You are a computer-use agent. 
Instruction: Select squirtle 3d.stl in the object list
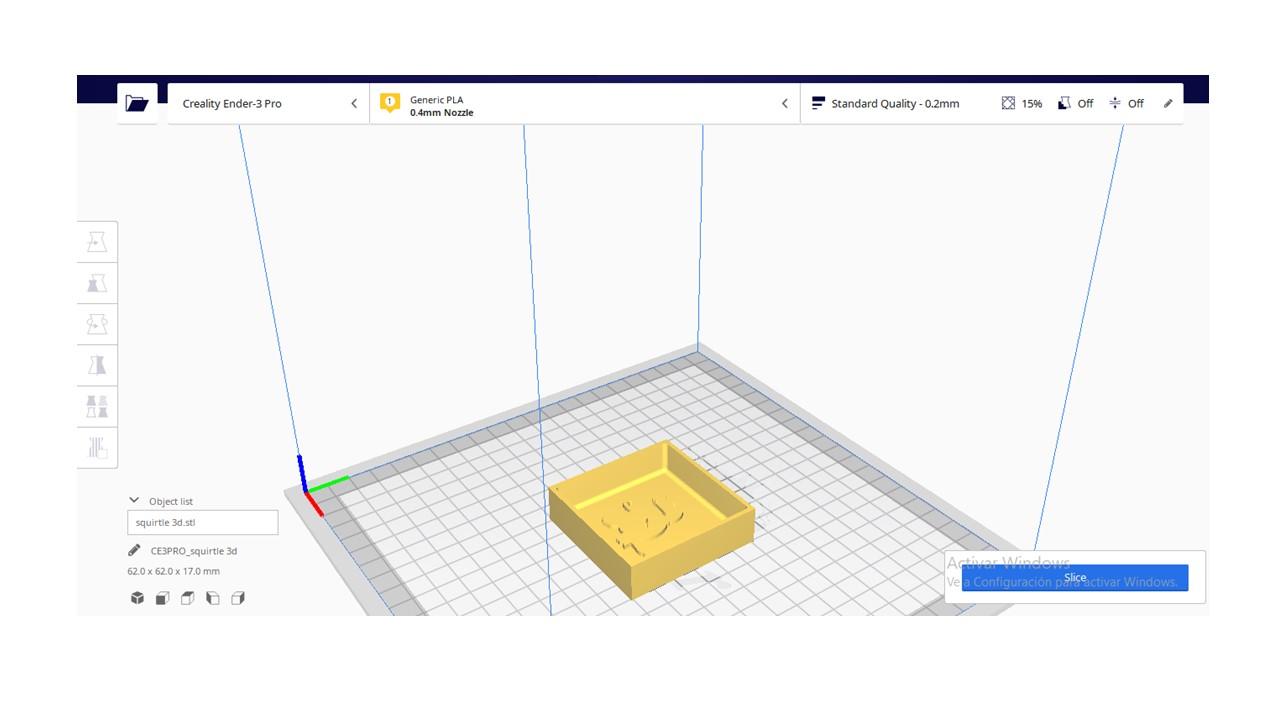(203, 522)
